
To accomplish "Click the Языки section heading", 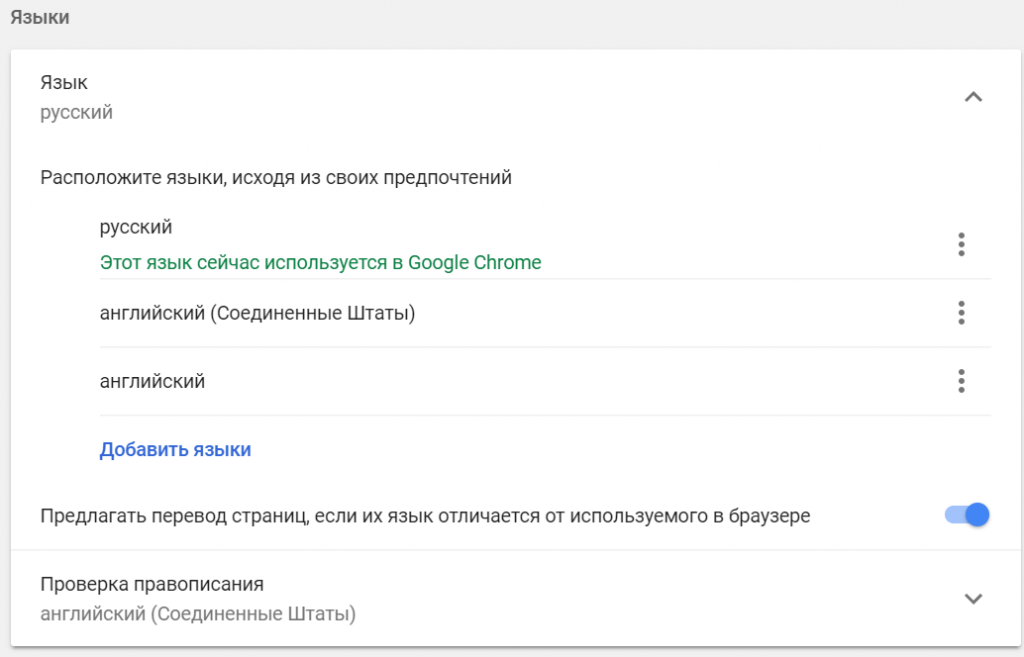I will (x=40, y=17).
